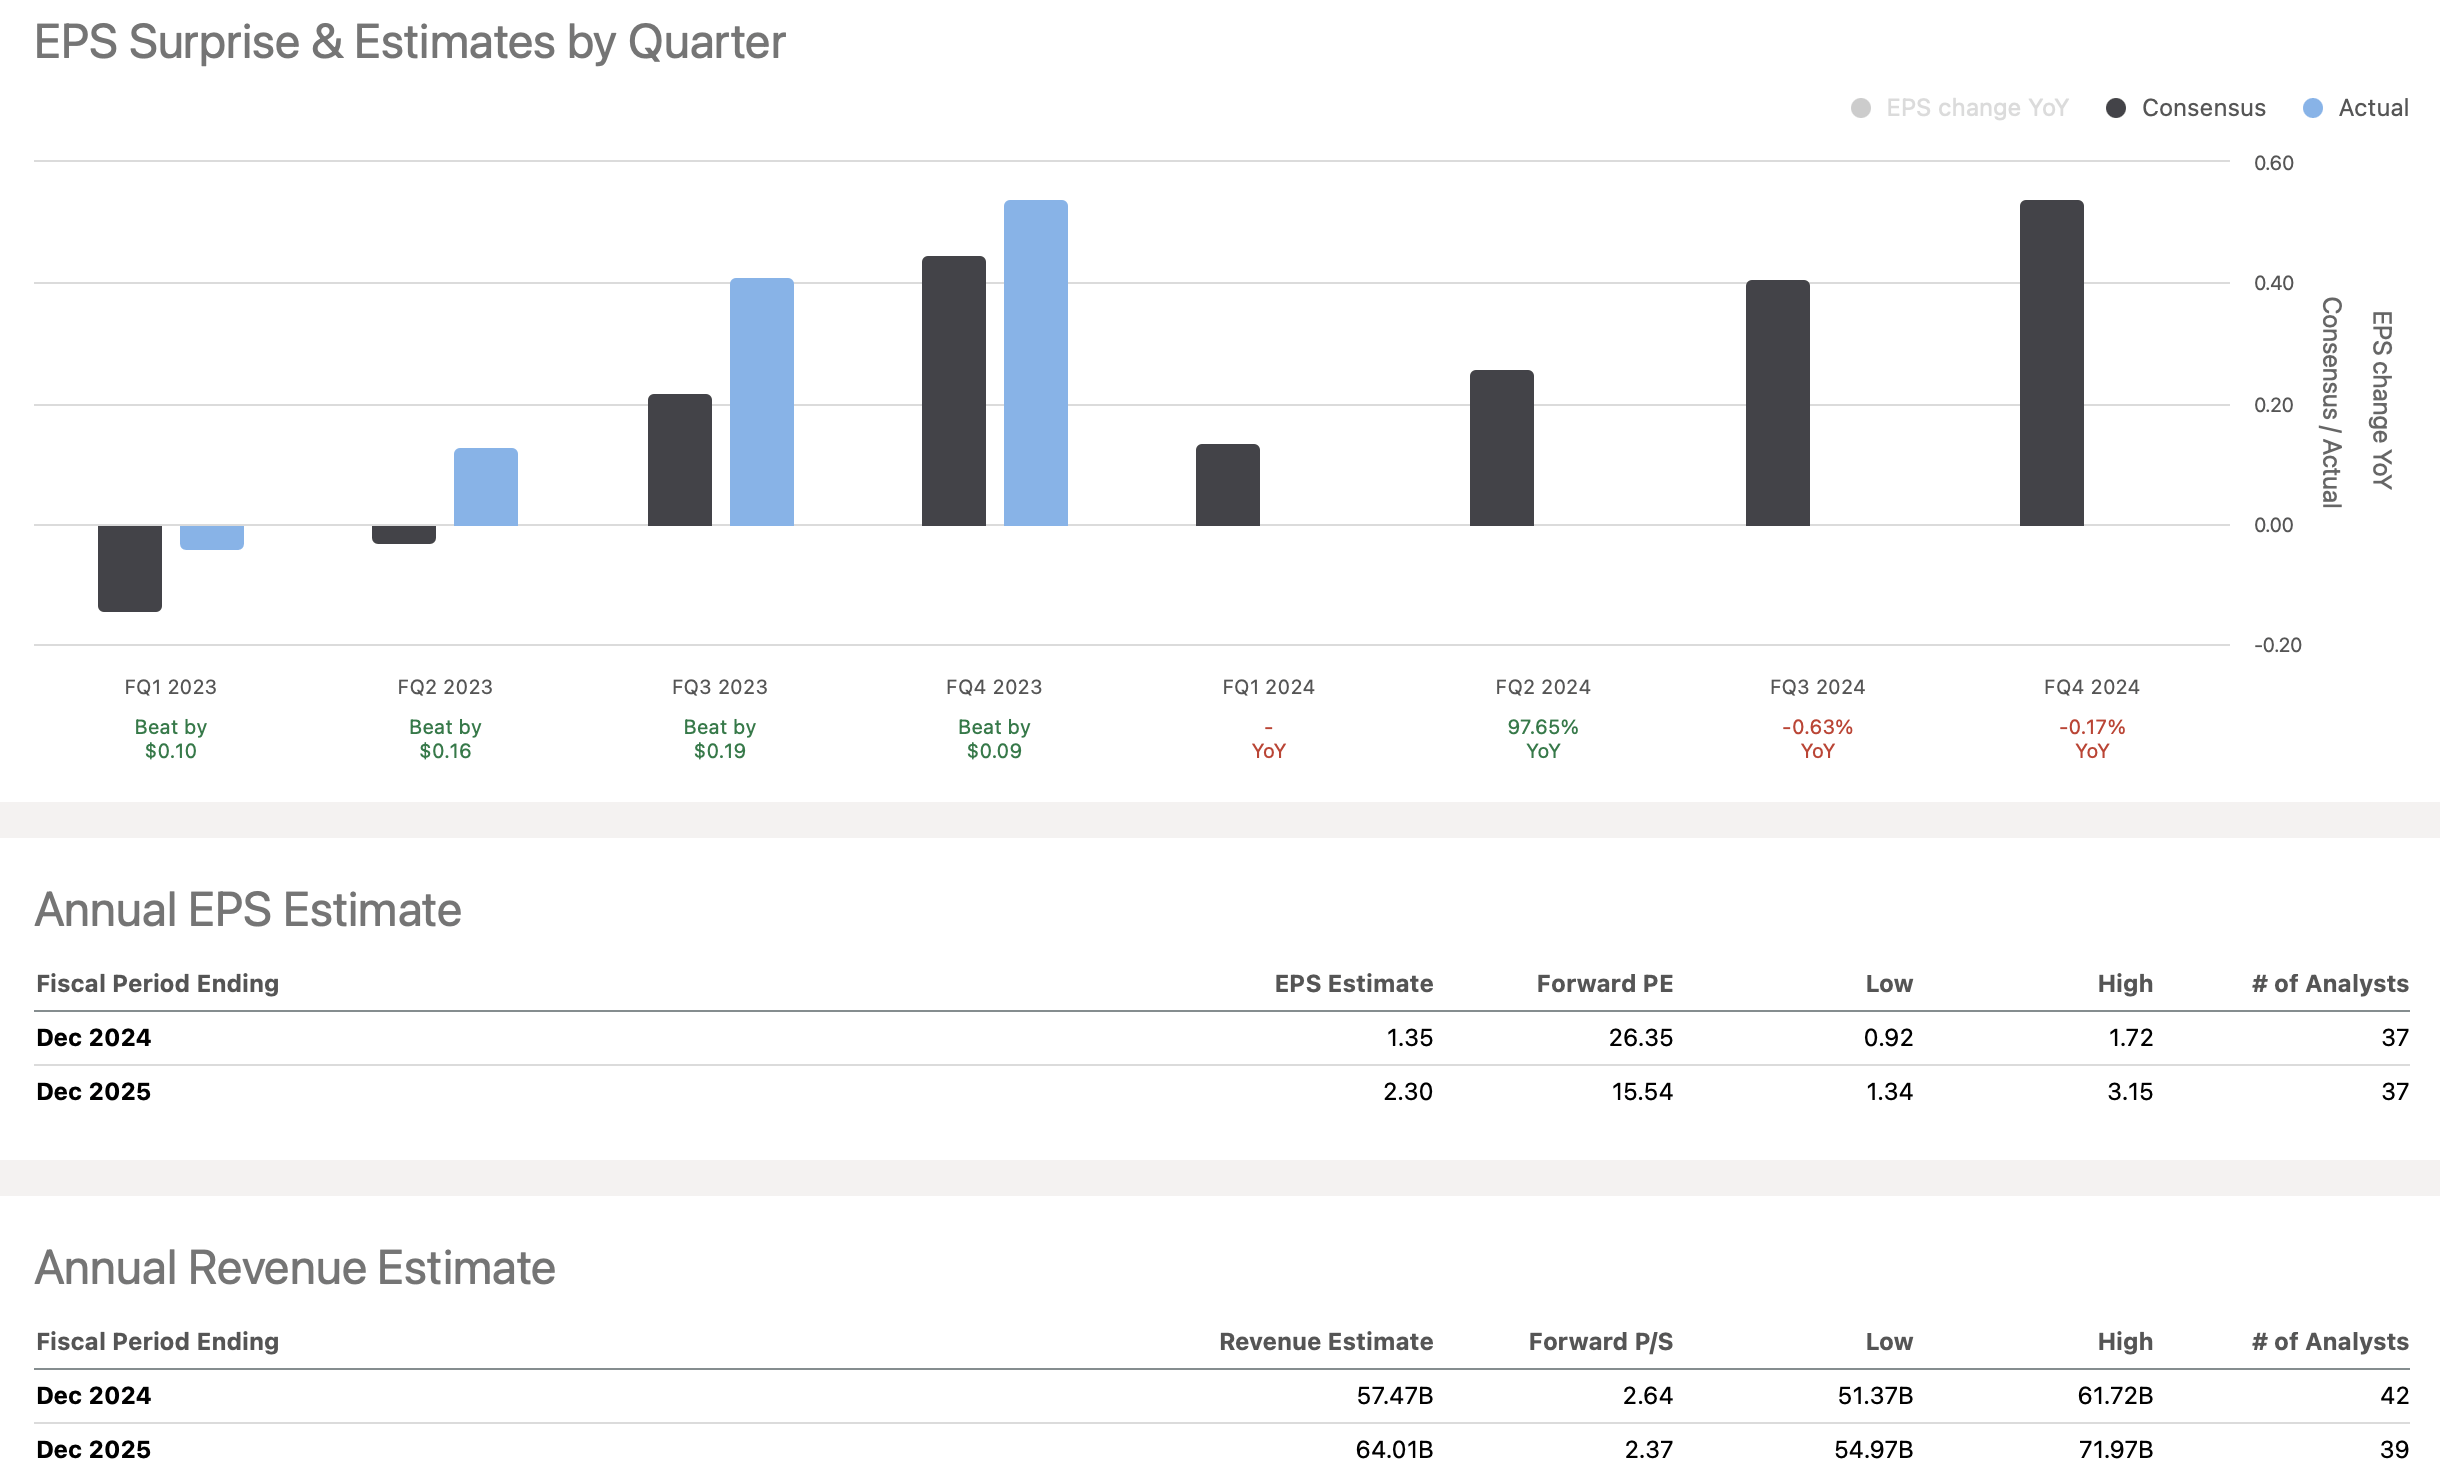The height and width of the screenshot is (1478, 2440).
Task: Click the blue Actual legend dot
Action: pyautogui.click(x=2312, y=108)
